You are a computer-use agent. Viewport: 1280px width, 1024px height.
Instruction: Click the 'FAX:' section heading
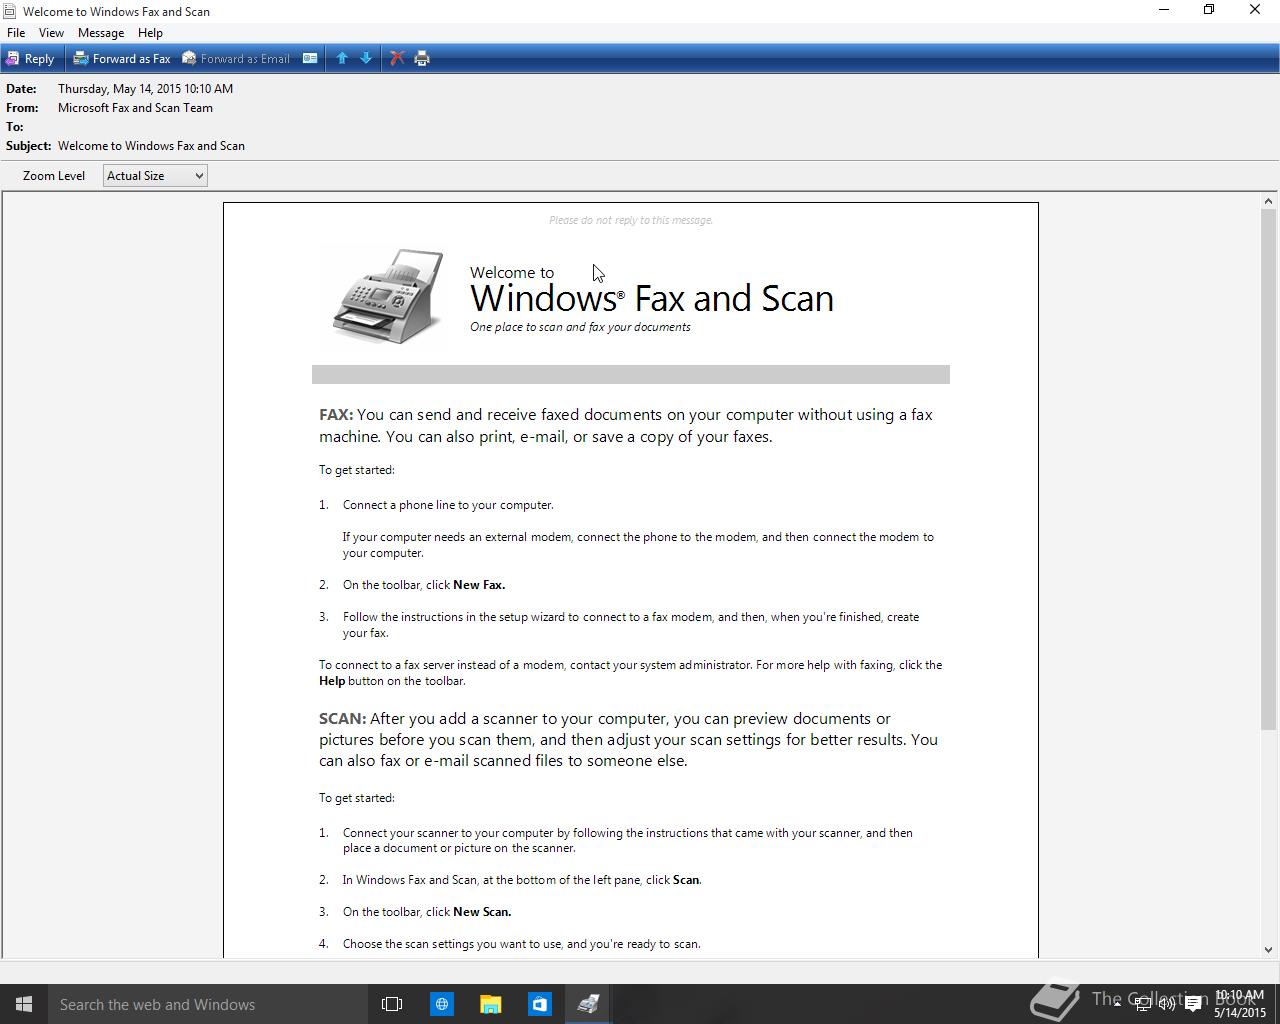click(336, 415)
